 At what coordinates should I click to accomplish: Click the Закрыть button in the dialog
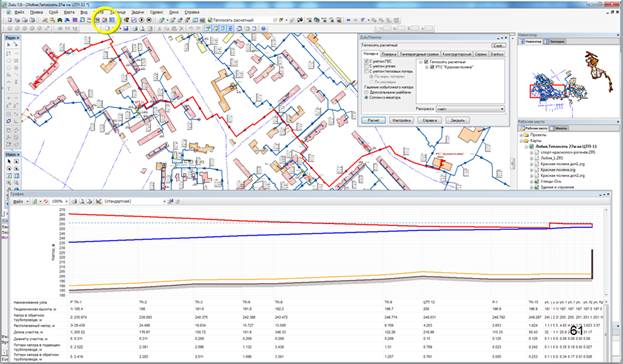pyautogui.click(x=458, y=120)
